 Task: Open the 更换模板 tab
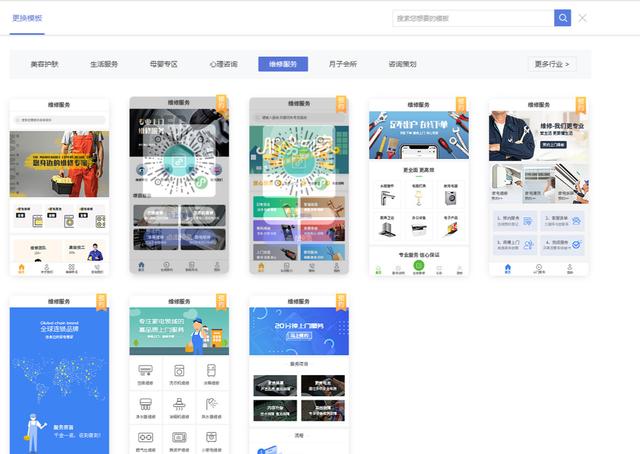point(27,18)
